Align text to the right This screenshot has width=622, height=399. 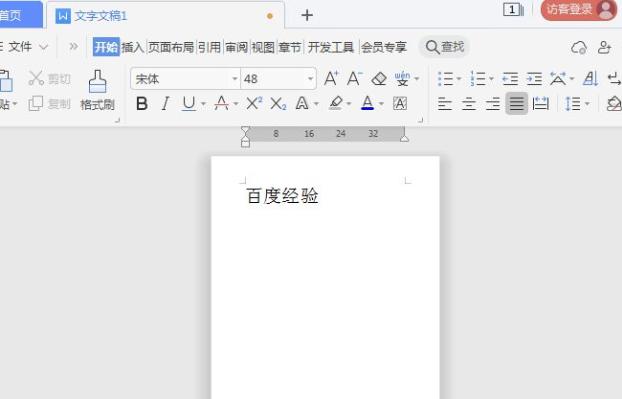pyautogui.click(x=493, y=104)
